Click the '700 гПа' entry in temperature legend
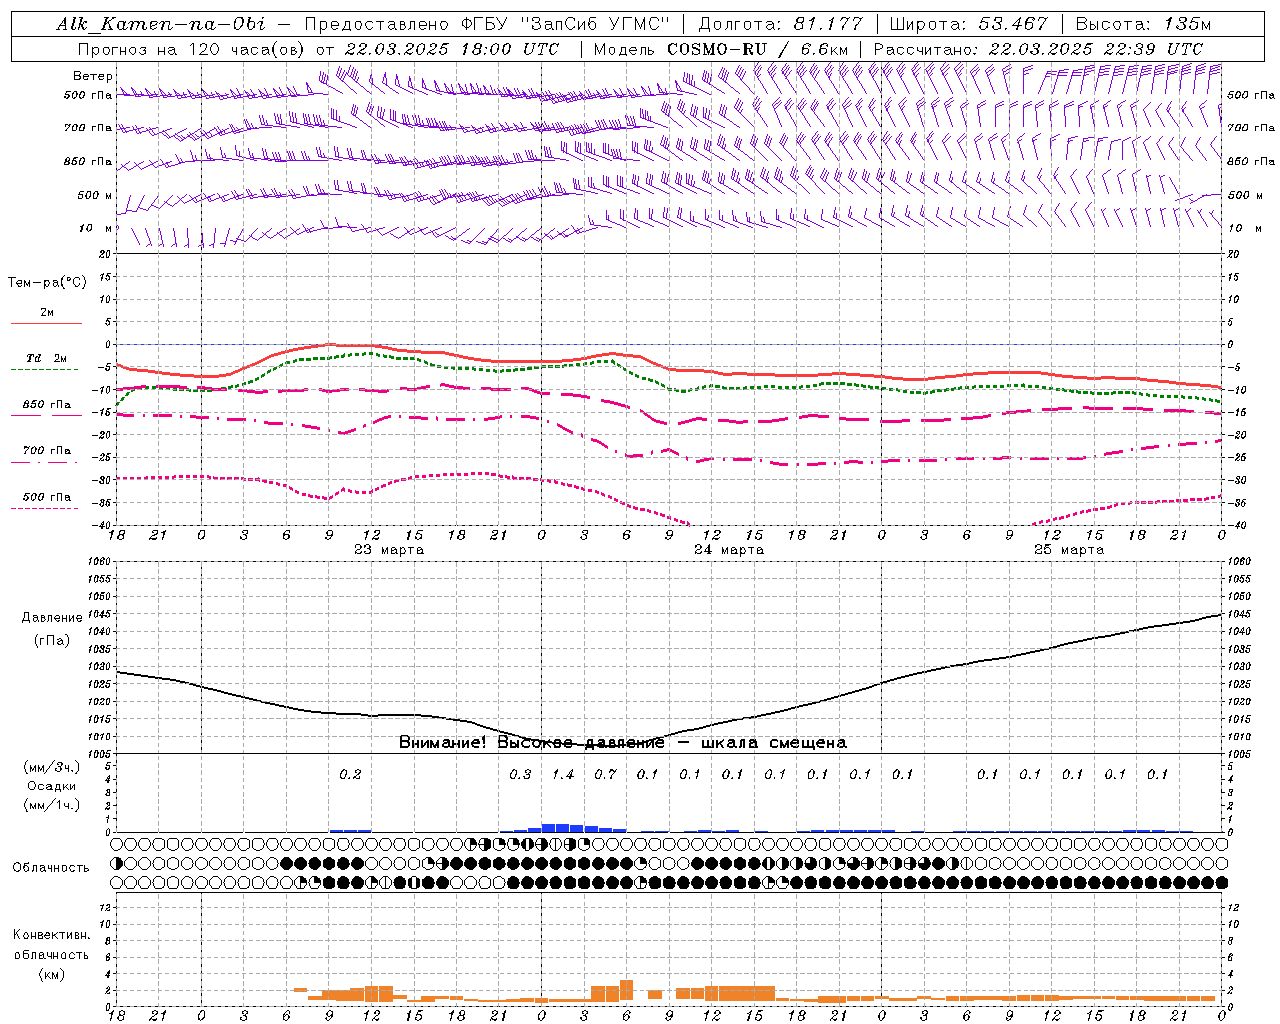1280x1024 pixels. [47, 451]
